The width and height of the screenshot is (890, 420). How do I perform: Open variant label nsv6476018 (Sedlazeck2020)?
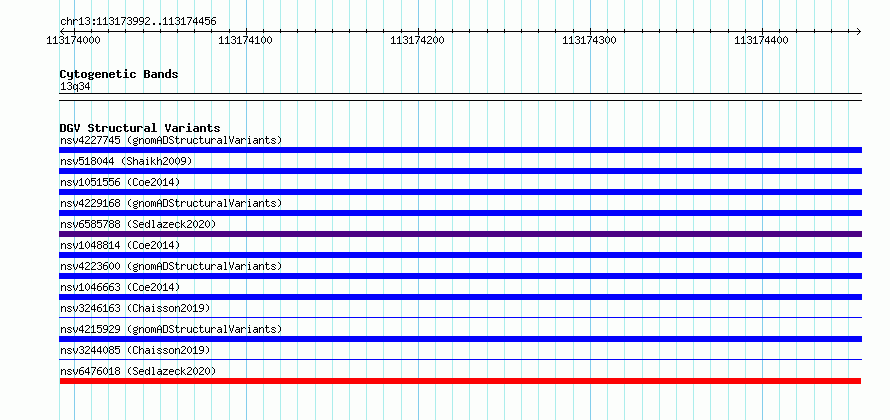(138, 371)
